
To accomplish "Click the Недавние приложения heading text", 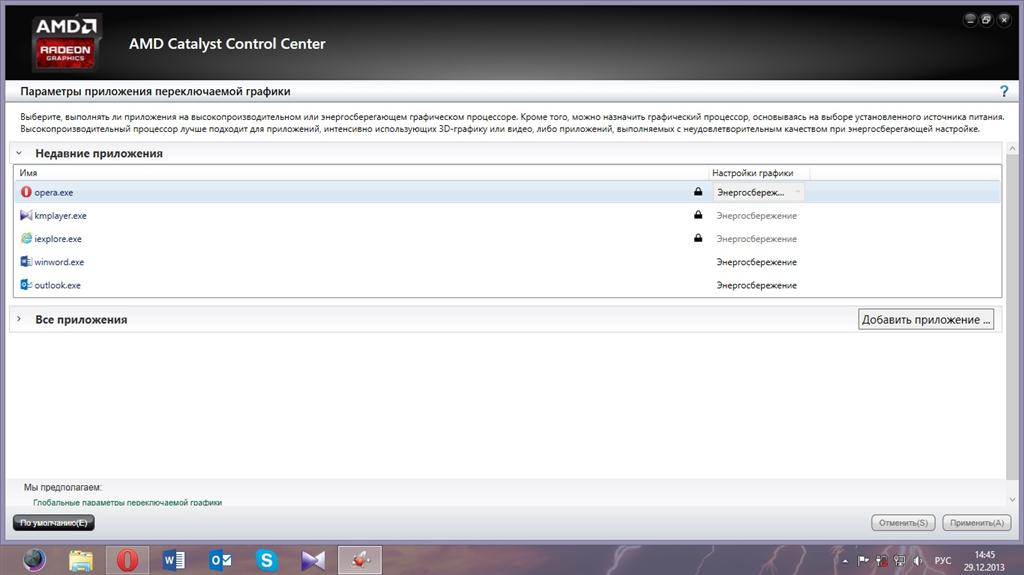I will [99, 154].
